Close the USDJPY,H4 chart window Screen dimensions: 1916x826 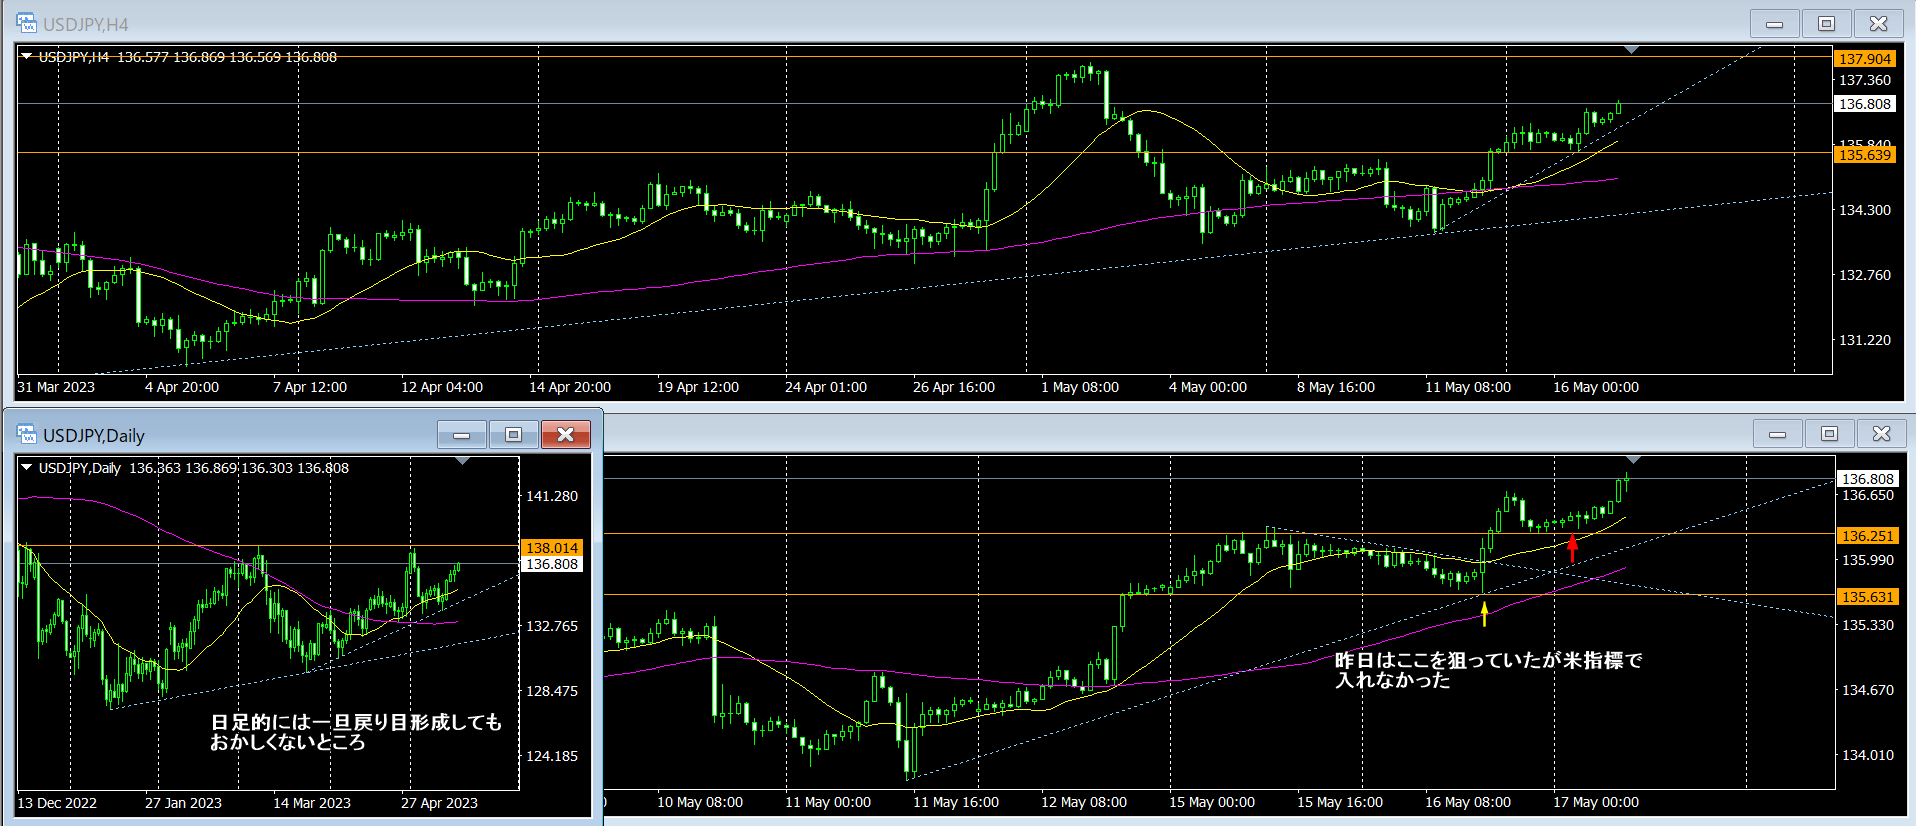coord(1879,23)
